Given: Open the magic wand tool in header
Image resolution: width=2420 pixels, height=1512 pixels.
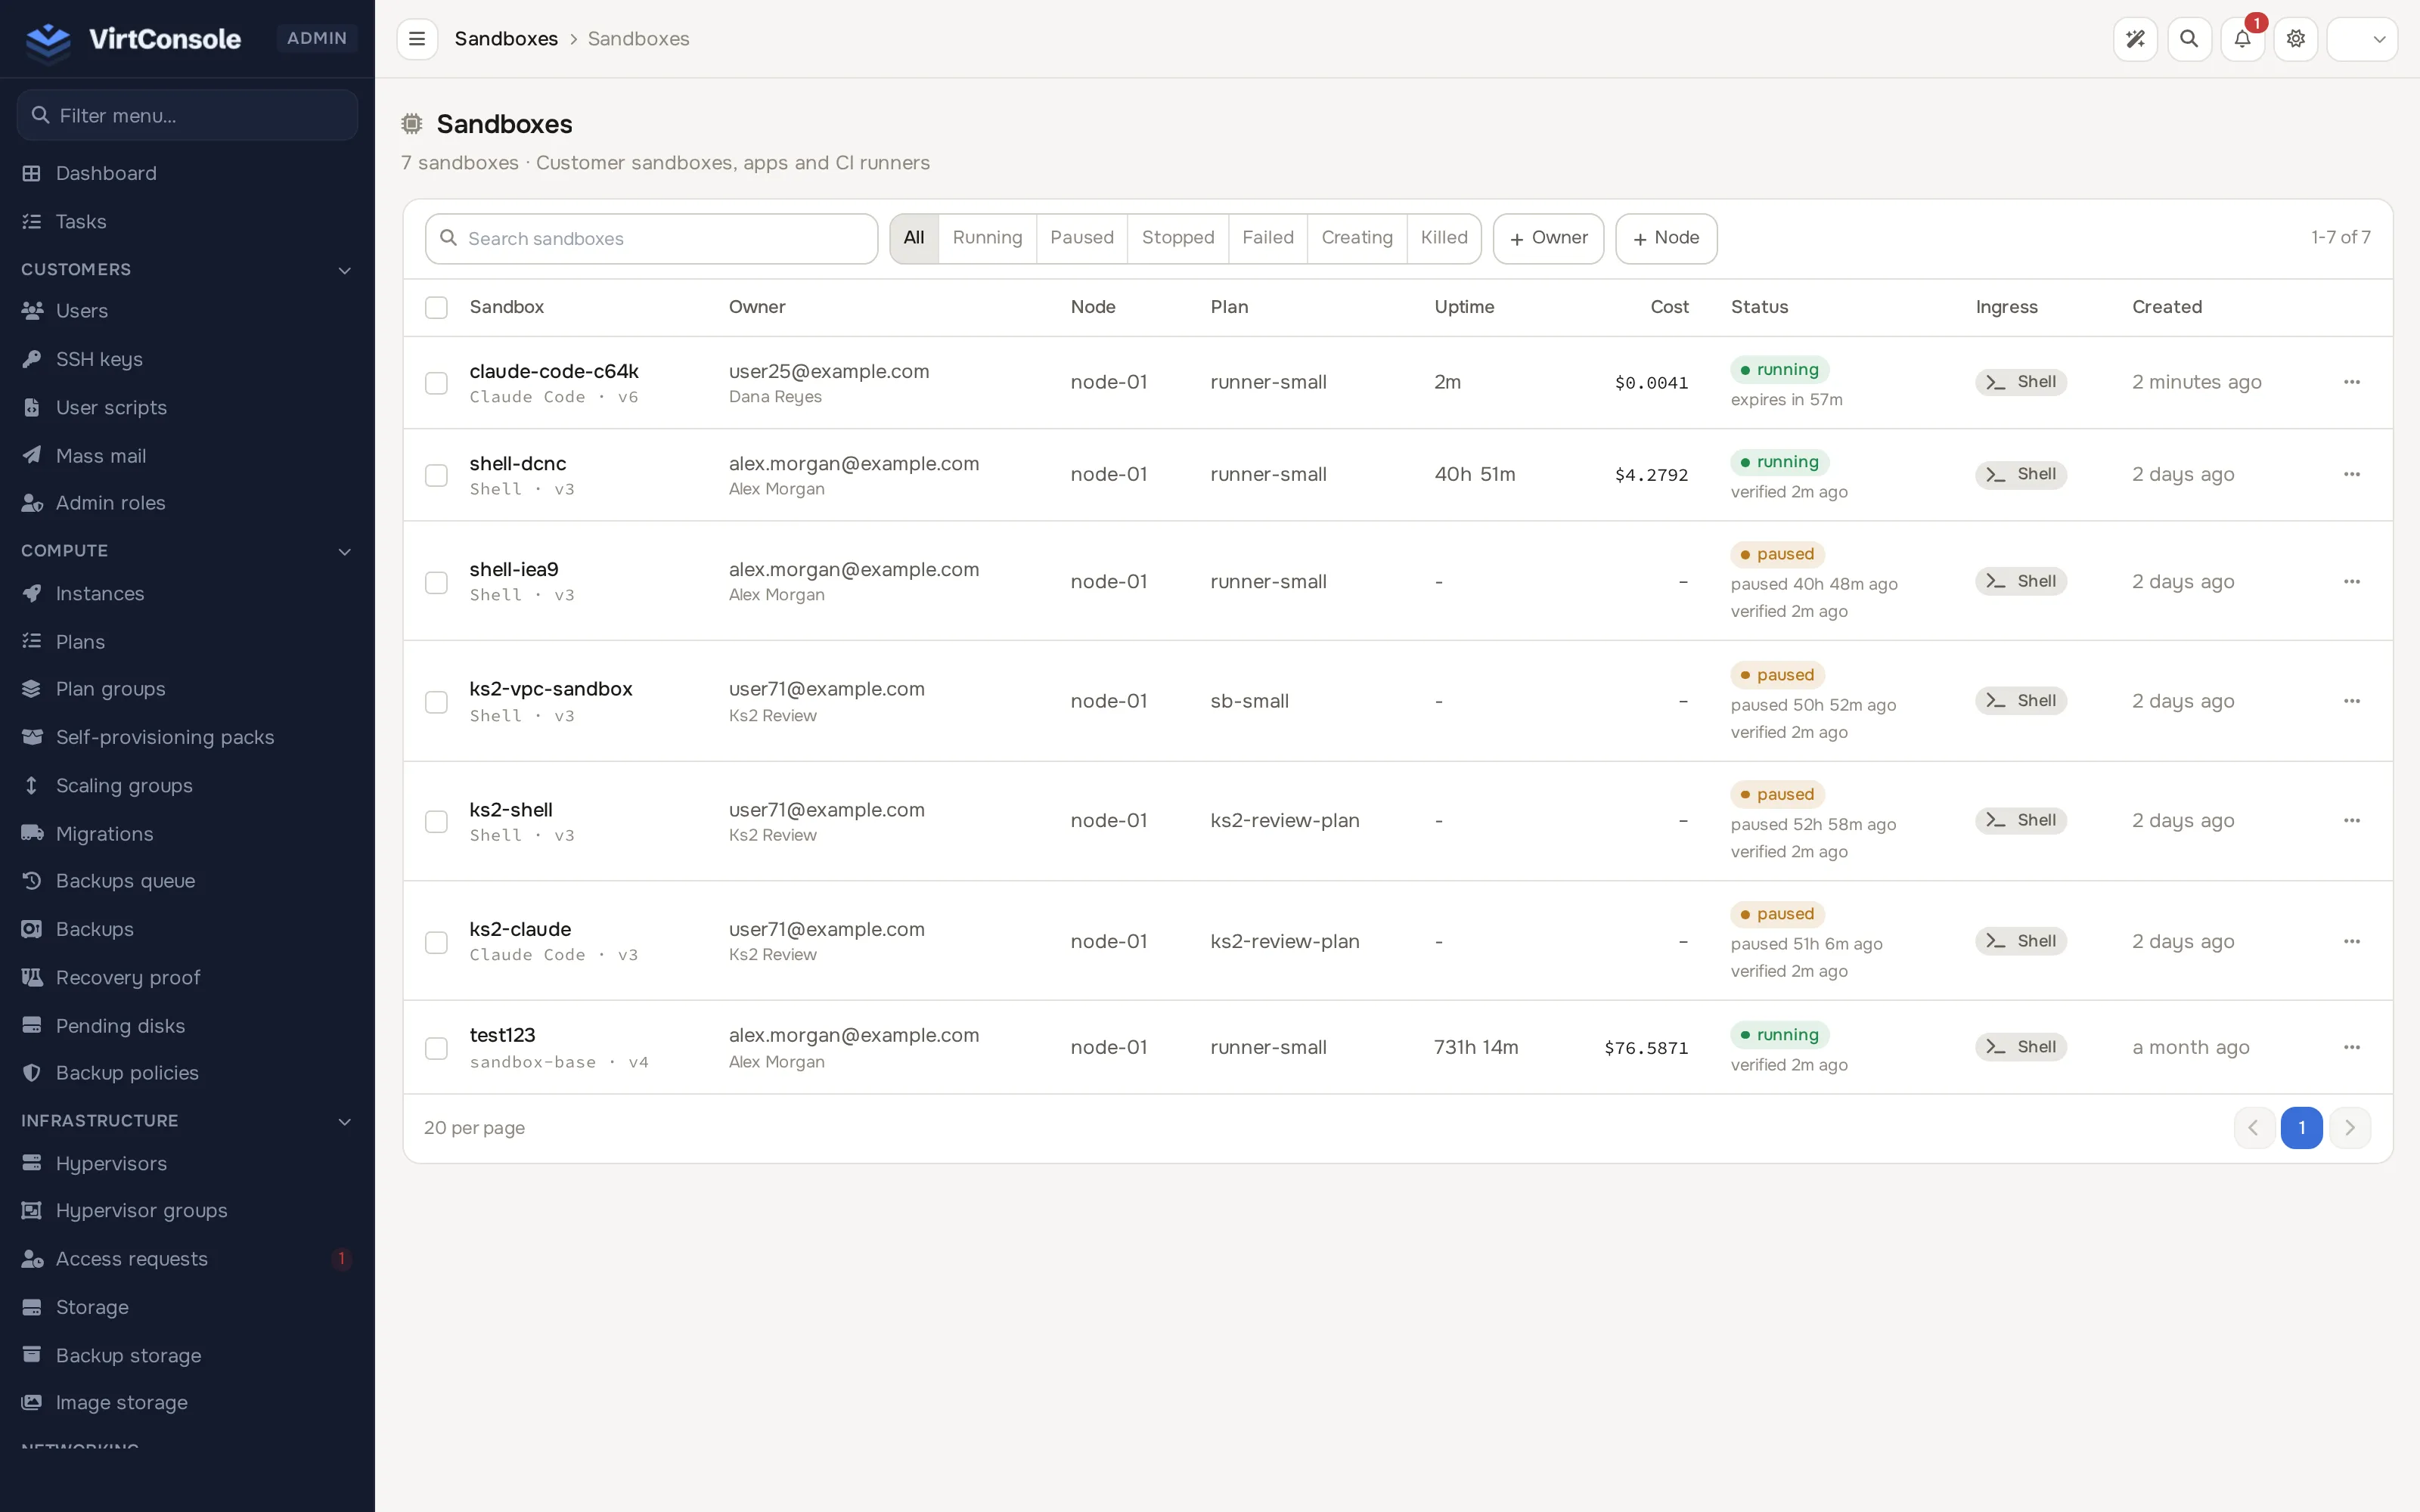Looking at the screenshot, I should click(x=2135, y=39).
